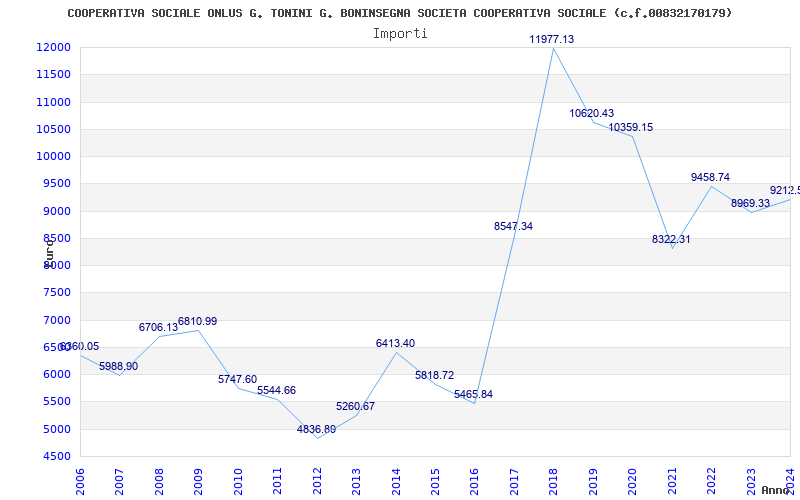Click the Anno axis label
This screenshot has width=800, height=500.
pyautogui.click(x=776, y=490)
